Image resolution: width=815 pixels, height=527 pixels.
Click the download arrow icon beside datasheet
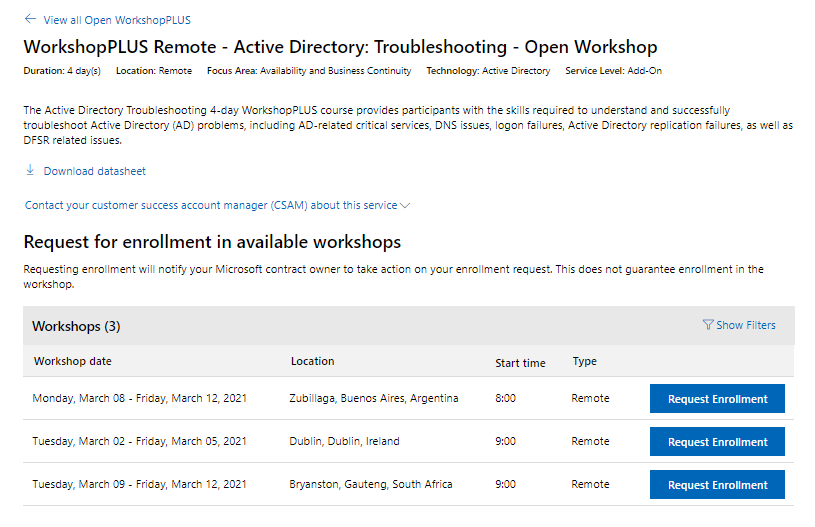pyautogui.click(x=30, y=170)
